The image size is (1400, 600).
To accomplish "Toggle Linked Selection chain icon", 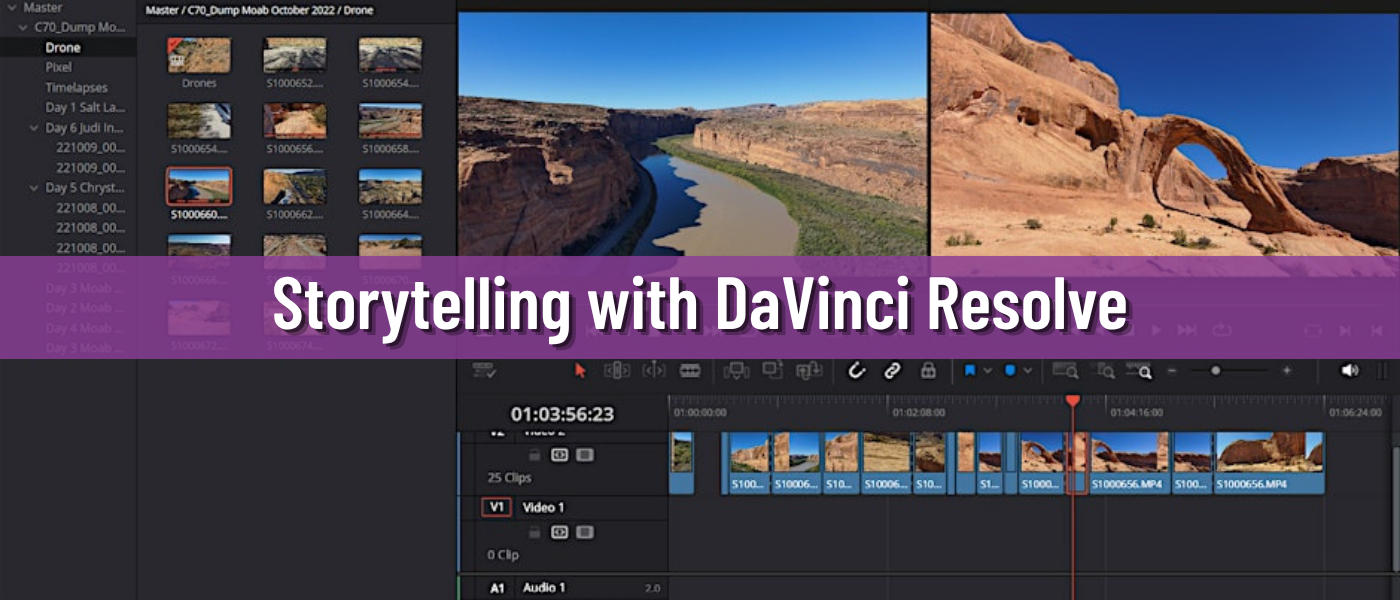I will 892,371.
